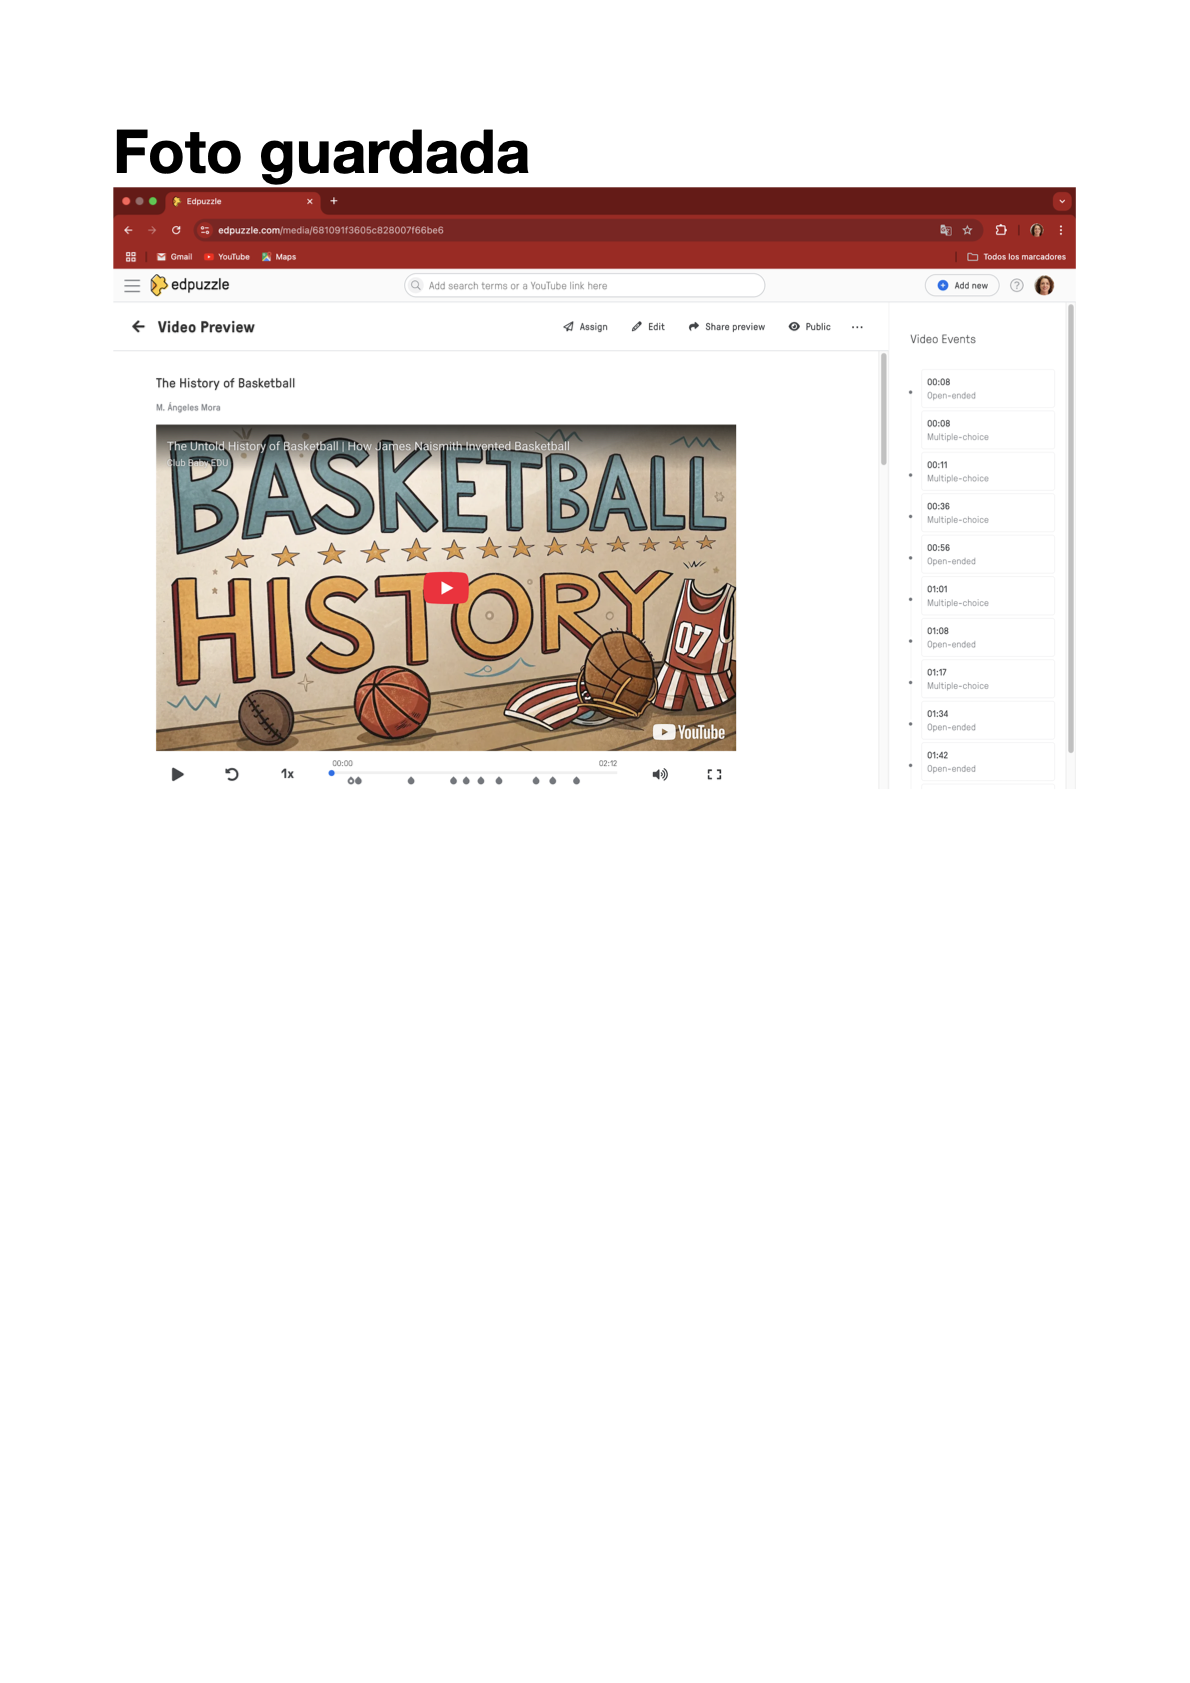Go back from Video Preview
1190x1683 pixels.
tap(138, 327)
